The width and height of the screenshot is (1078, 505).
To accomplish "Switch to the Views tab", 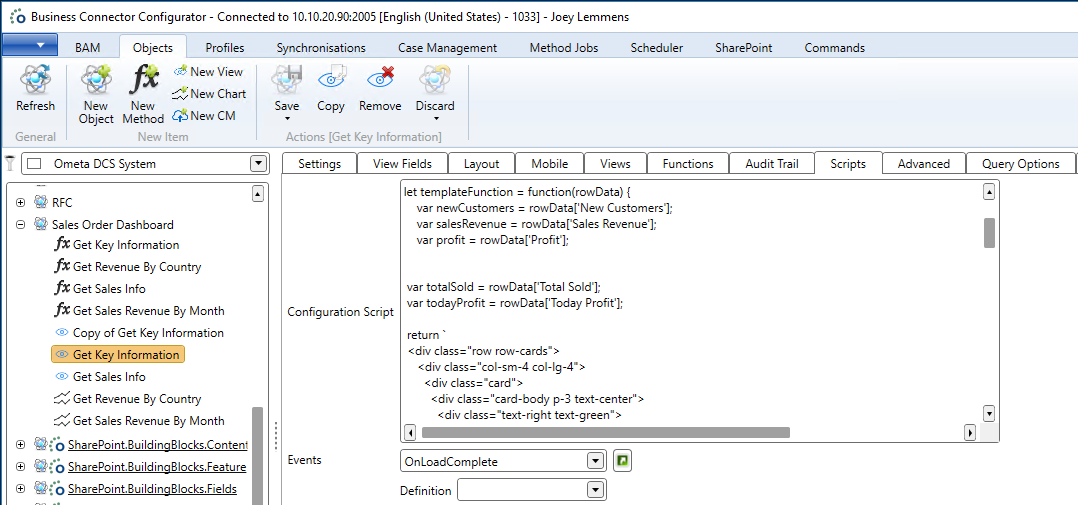I will (x=615, y=164).
